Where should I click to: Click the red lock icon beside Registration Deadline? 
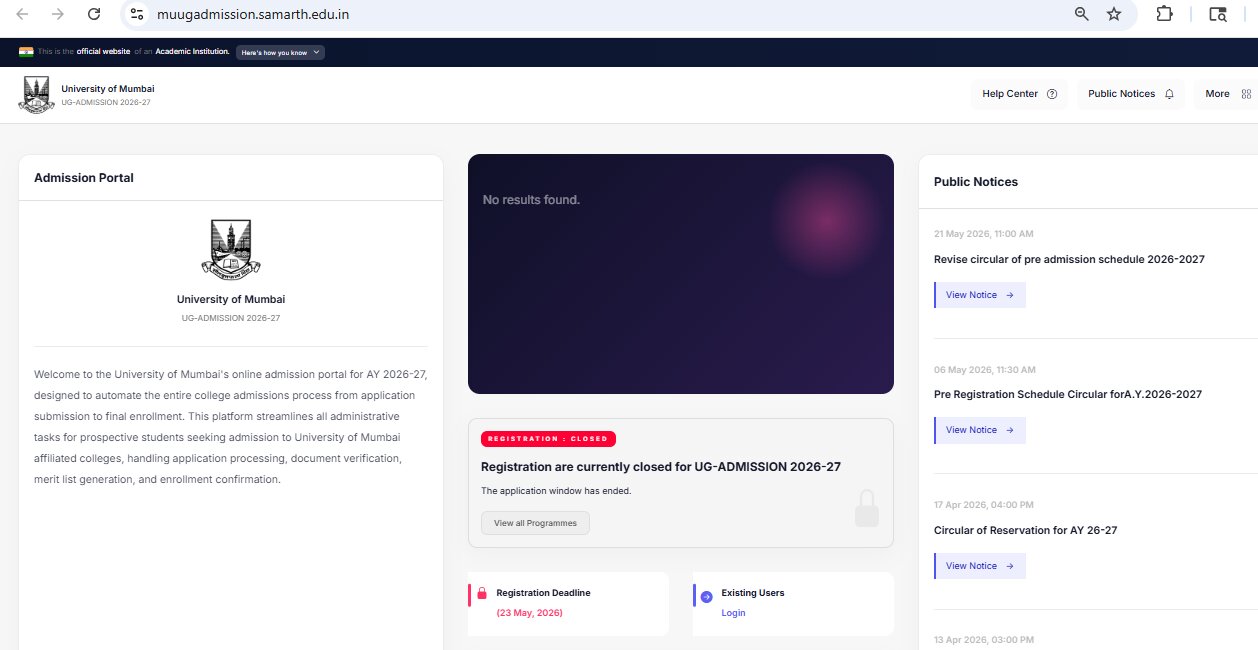(481, 594)
